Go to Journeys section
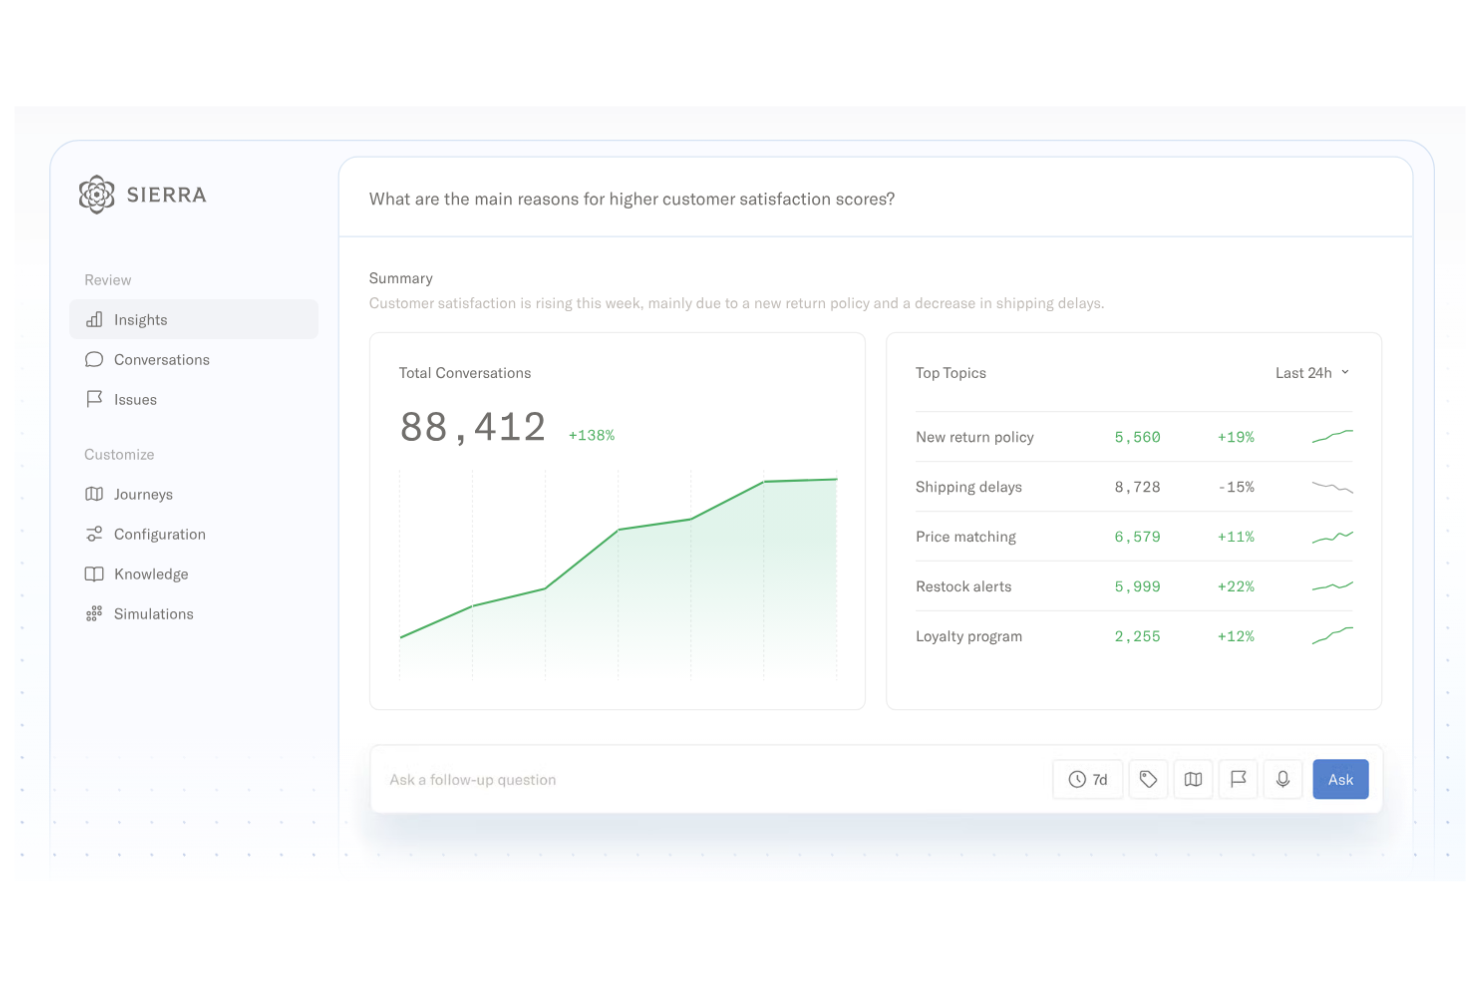This screenshot has height=987, width=1480. click(143, 495)
